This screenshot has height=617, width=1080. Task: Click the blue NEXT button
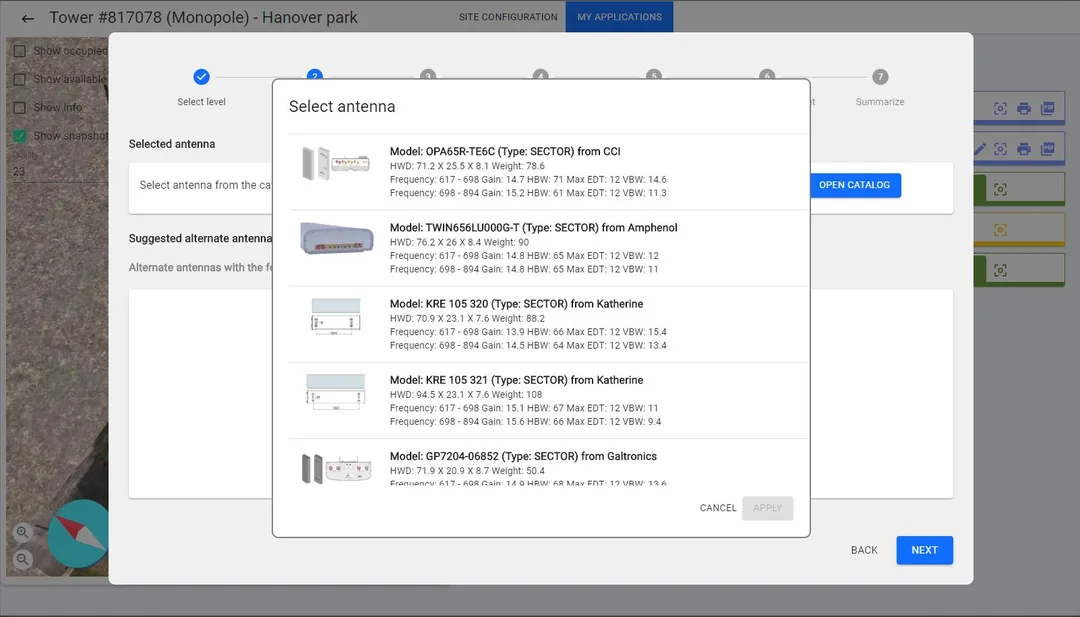pos(924,550)
